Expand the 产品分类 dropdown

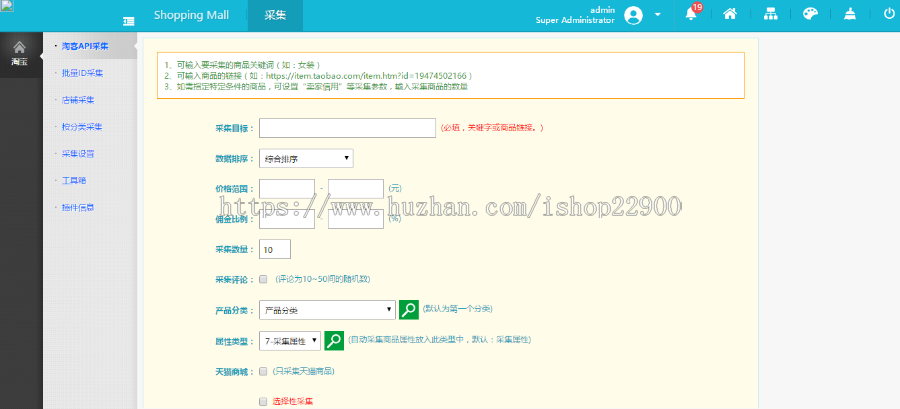point(327,310)
